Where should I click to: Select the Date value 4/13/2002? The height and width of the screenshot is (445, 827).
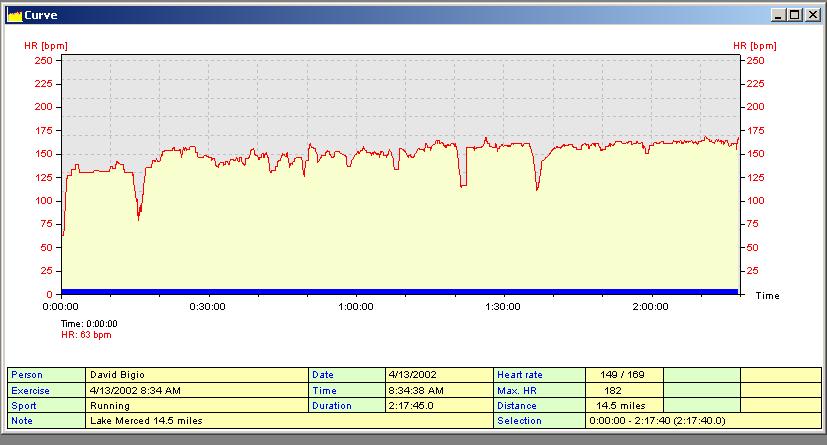[438, 374]
